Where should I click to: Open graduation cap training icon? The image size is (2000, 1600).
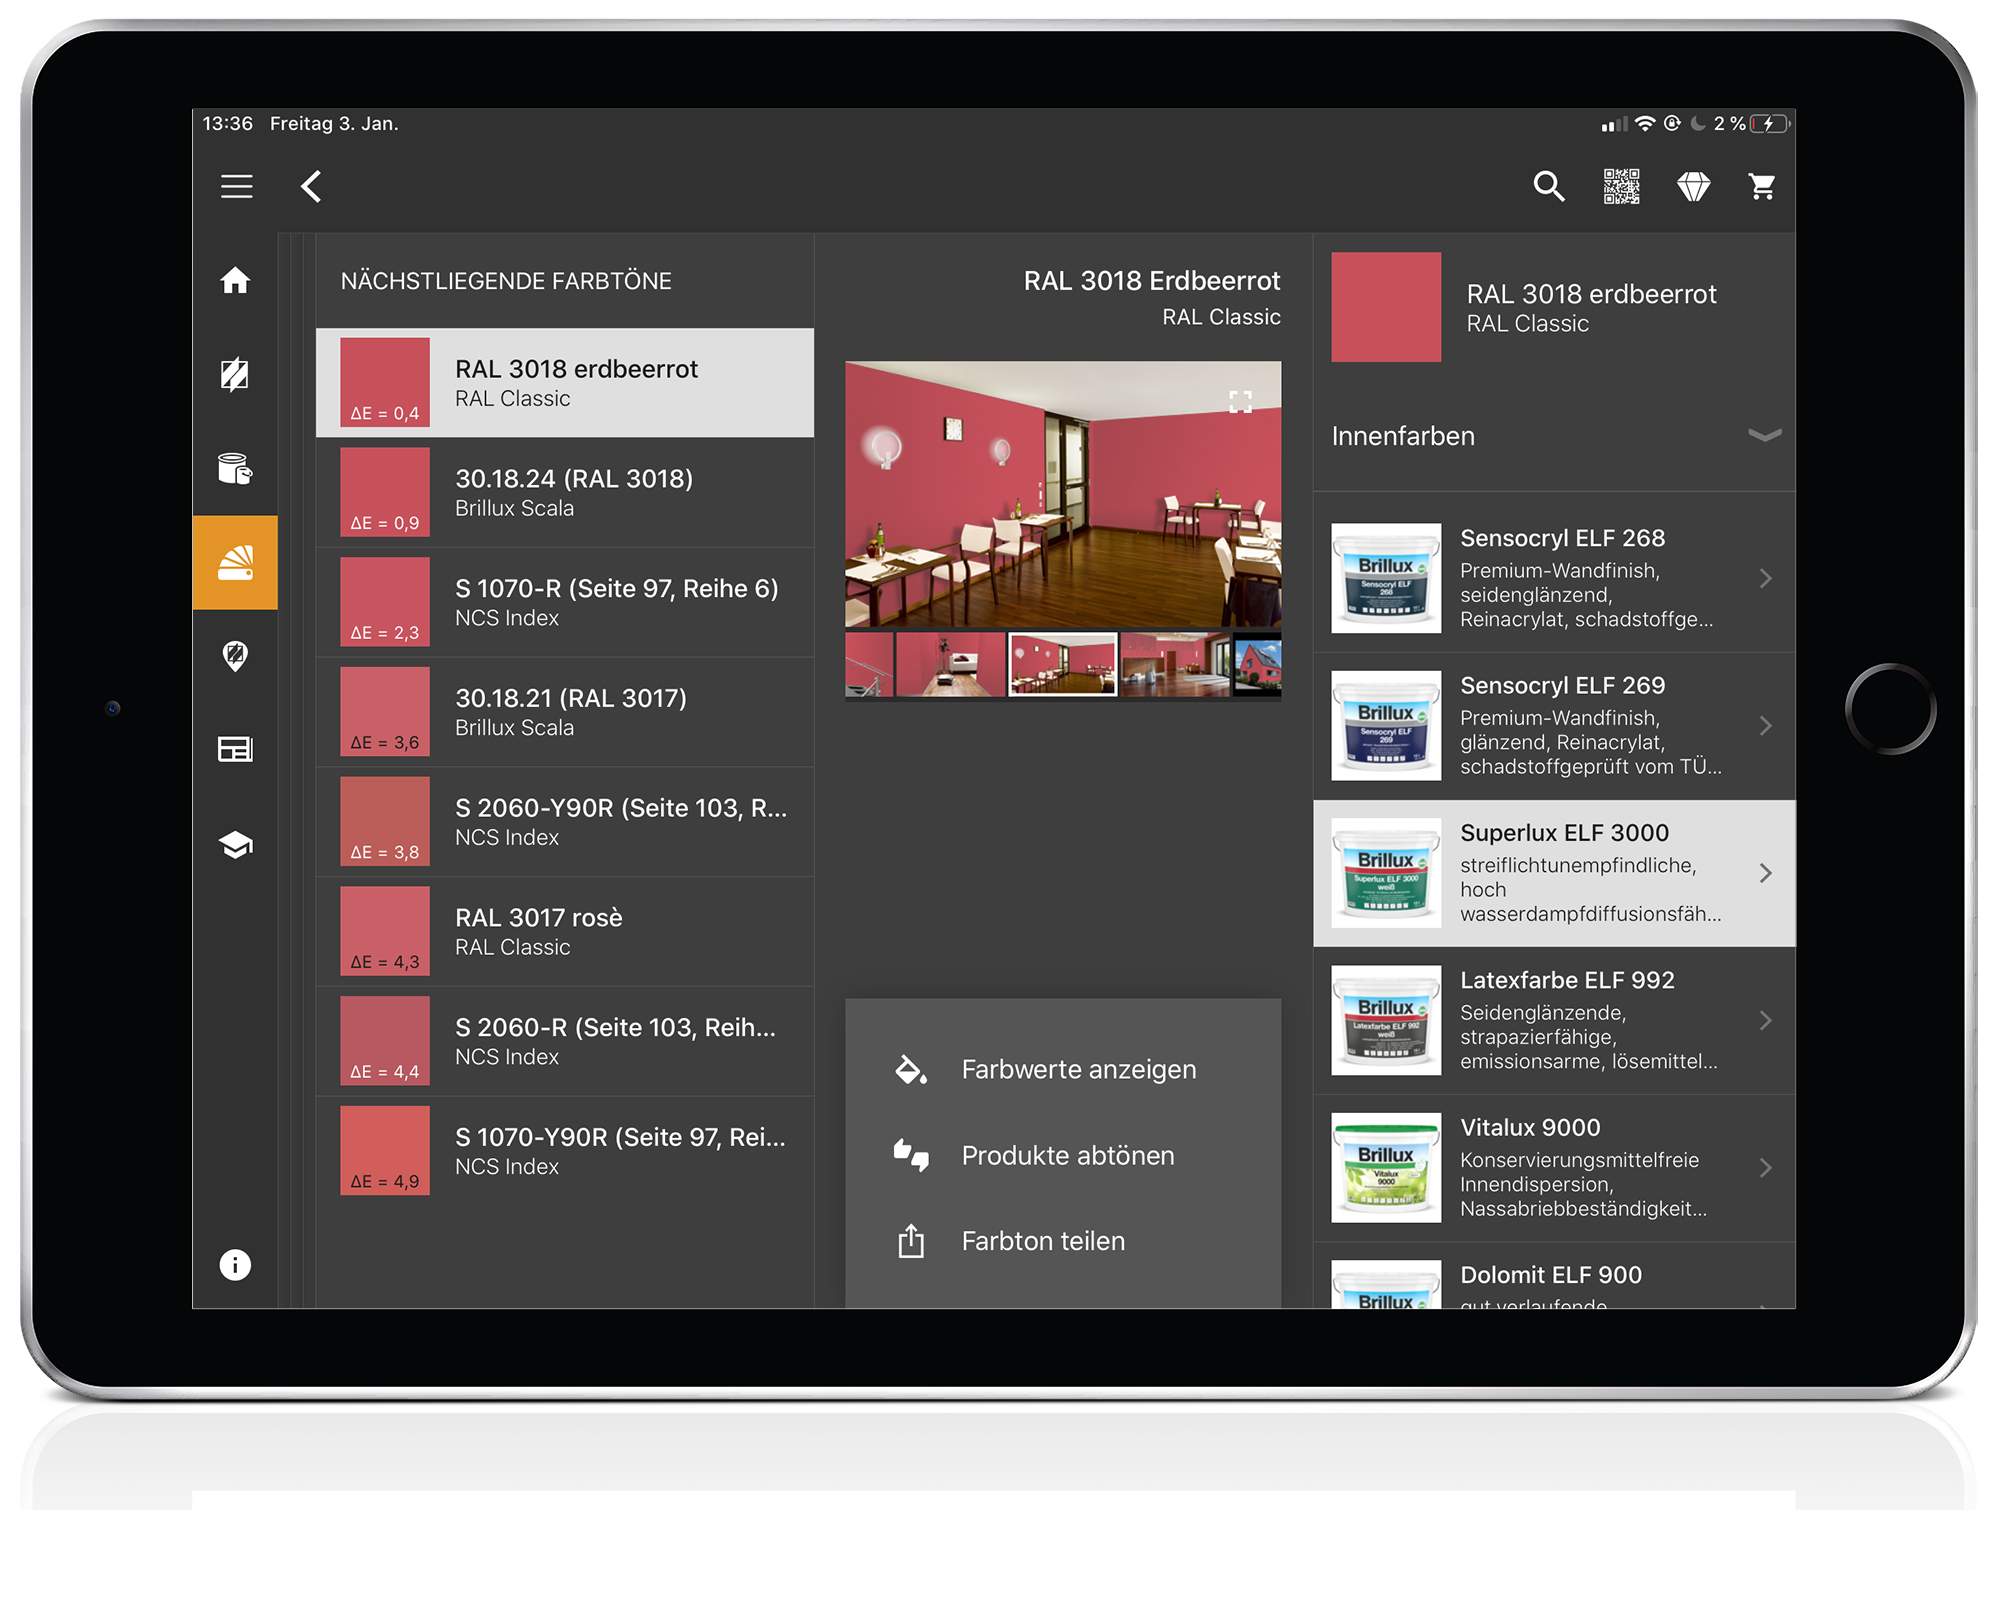pos(235,845)
